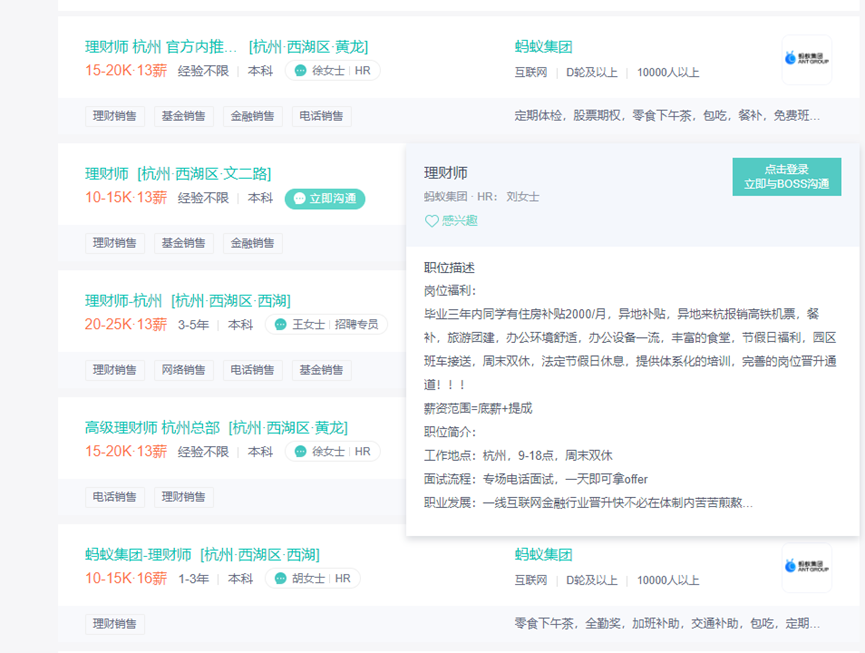This screenshot has height=653, width=865.
Task: Click 理财师 heading in popup panel
Action: 446,173
